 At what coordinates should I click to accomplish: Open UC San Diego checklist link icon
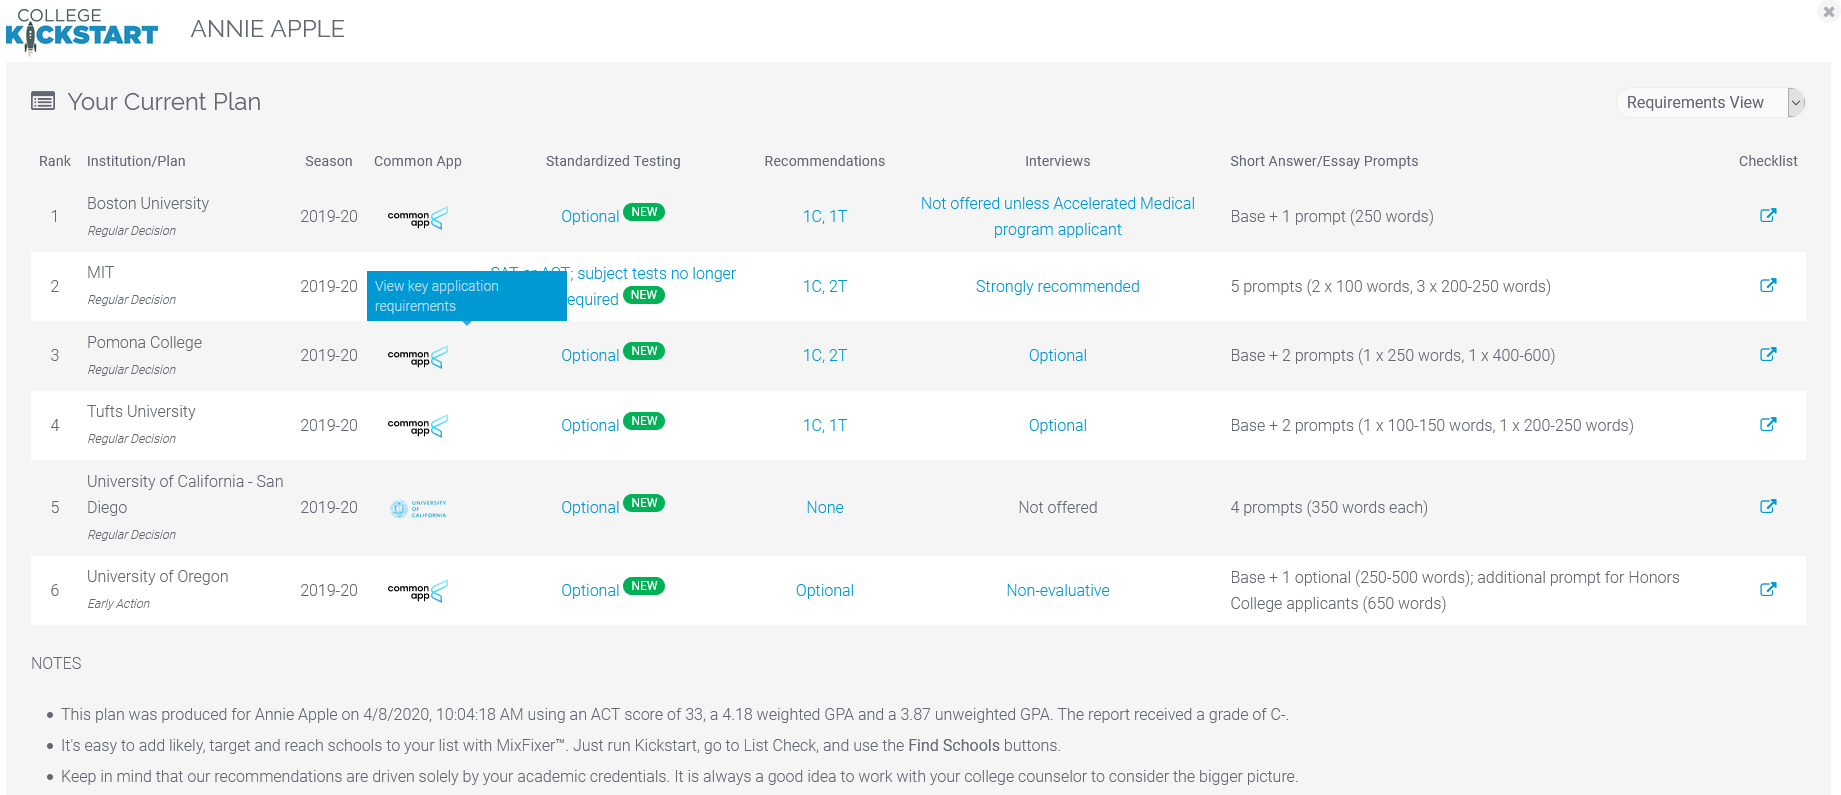click(x=1767, y=506)
